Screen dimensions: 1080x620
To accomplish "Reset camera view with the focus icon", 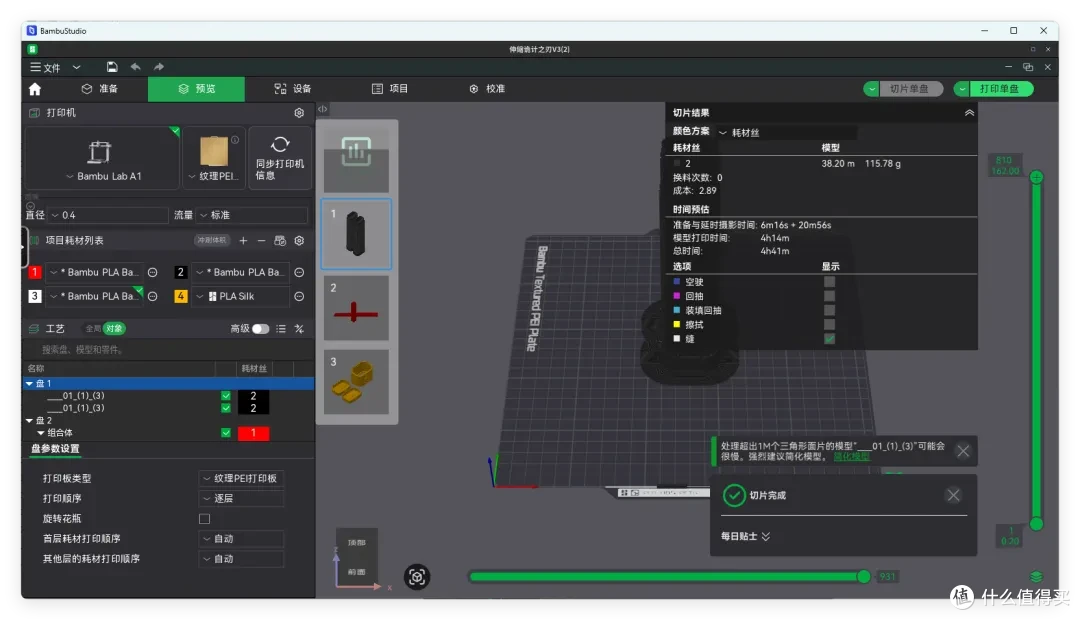I will (417, 577).
